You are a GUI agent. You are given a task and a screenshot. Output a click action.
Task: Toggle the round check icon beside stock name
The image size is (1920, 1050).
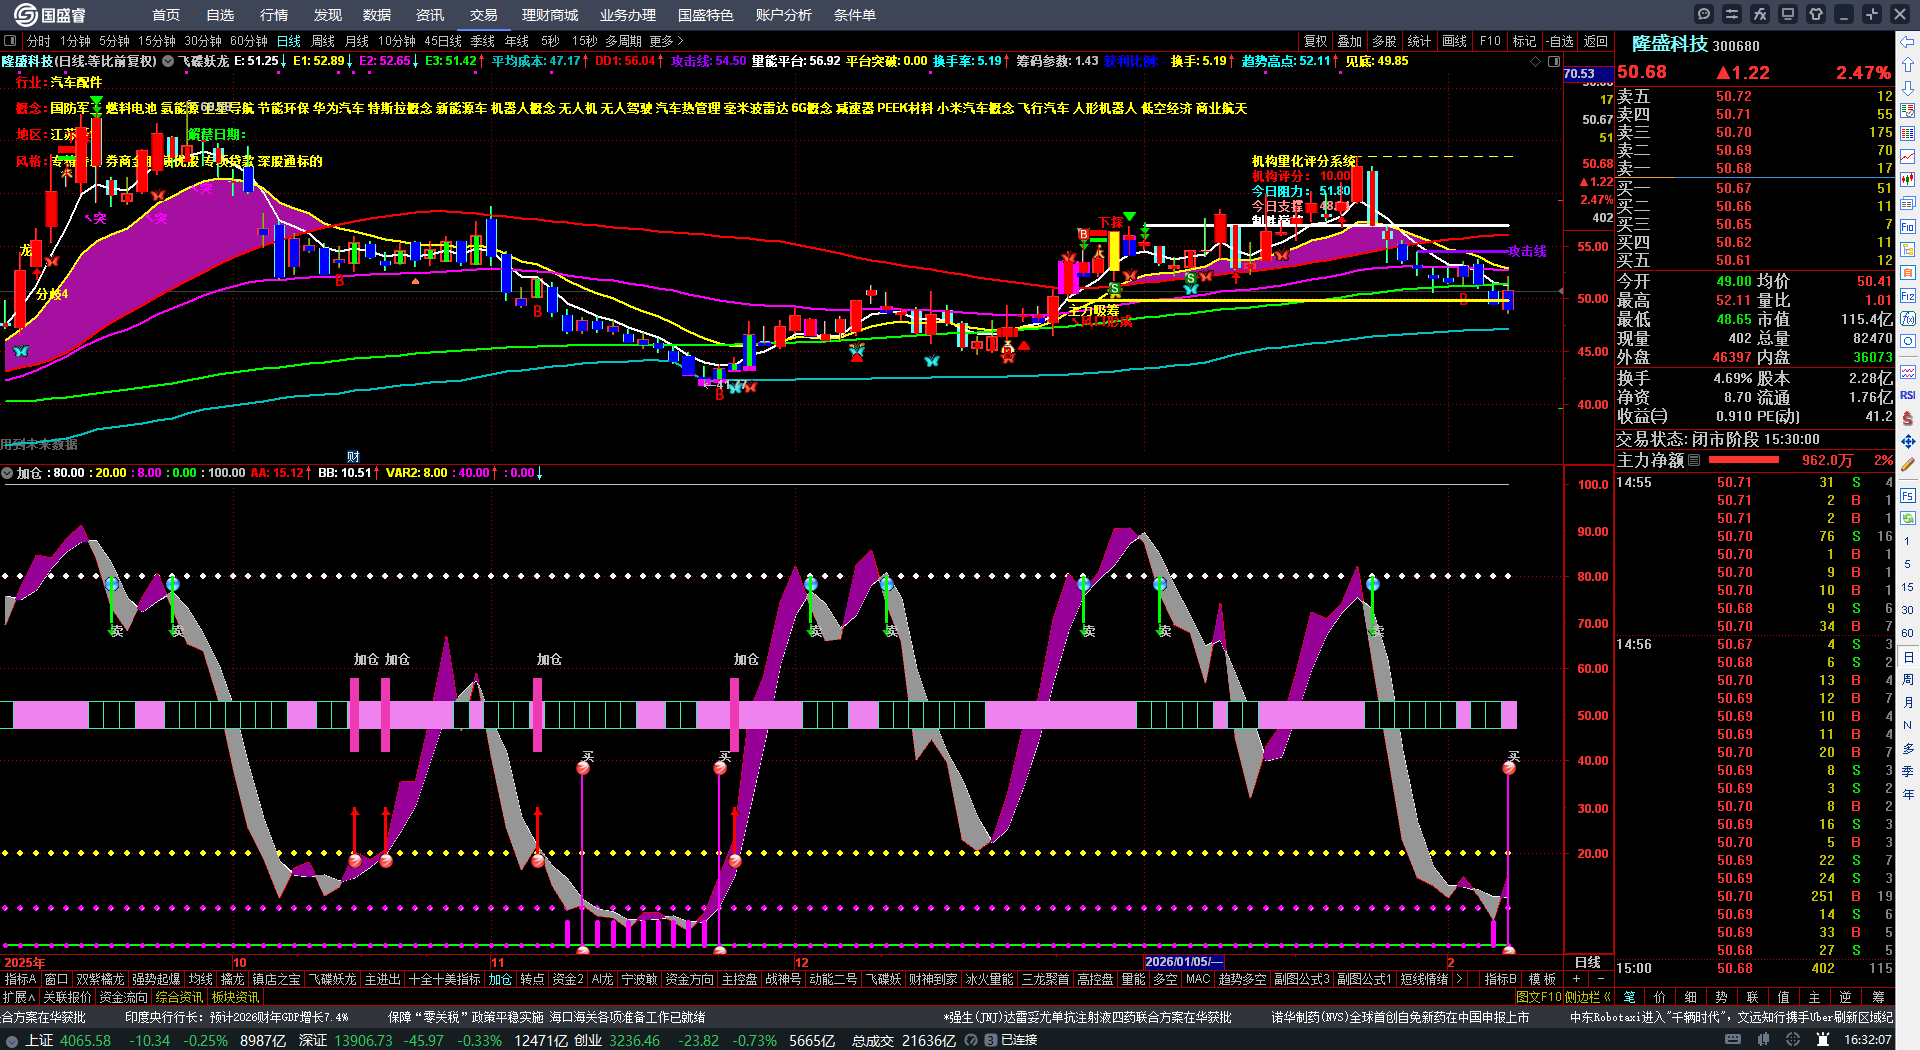[x=168, y=61]
